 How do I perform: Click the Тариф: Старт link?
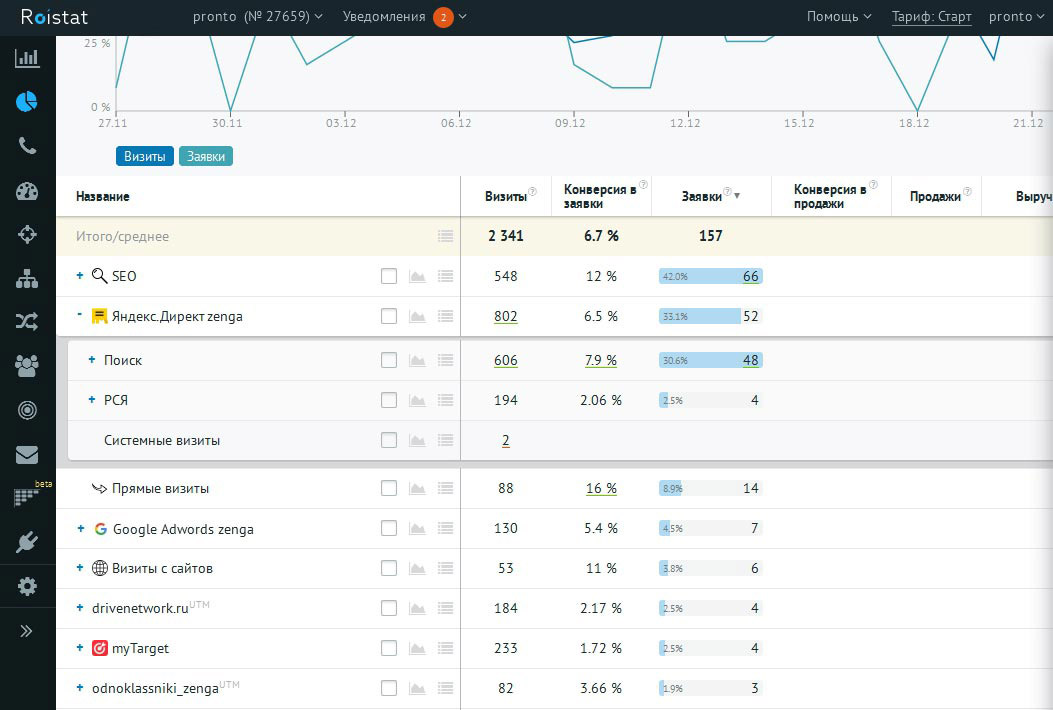pyautogui.click(x=931, y=17)
